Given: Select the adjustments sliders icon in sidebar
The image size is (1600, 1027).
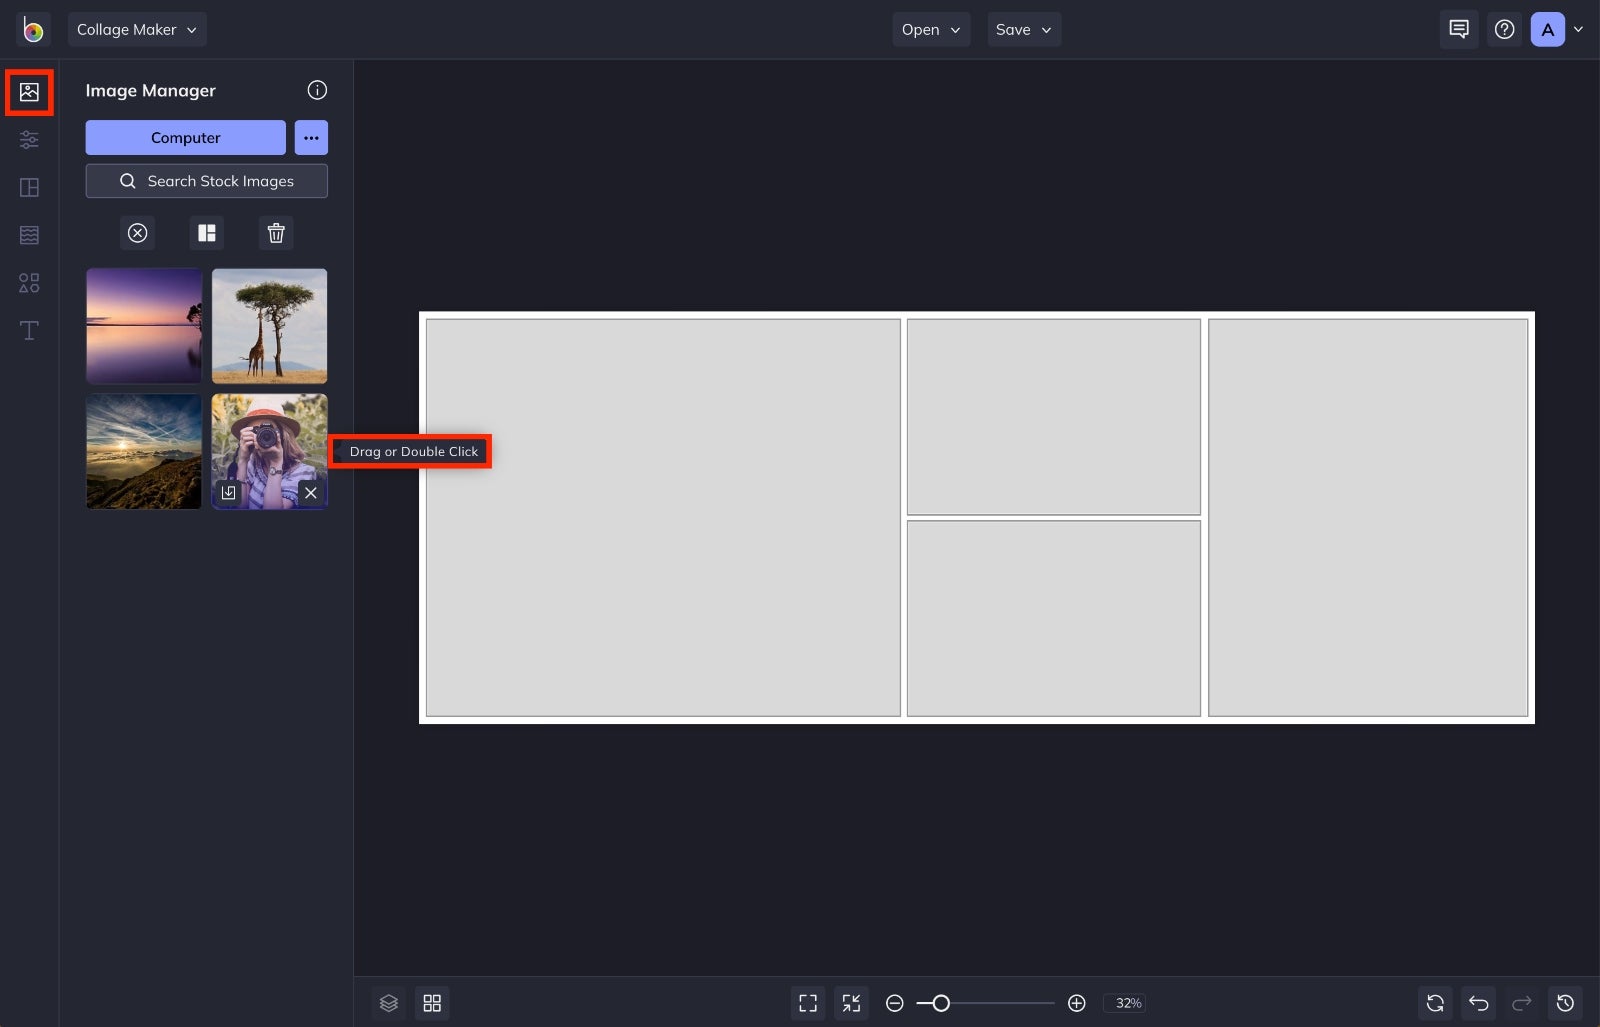Looking at the screenshot, I should [29, 140].
